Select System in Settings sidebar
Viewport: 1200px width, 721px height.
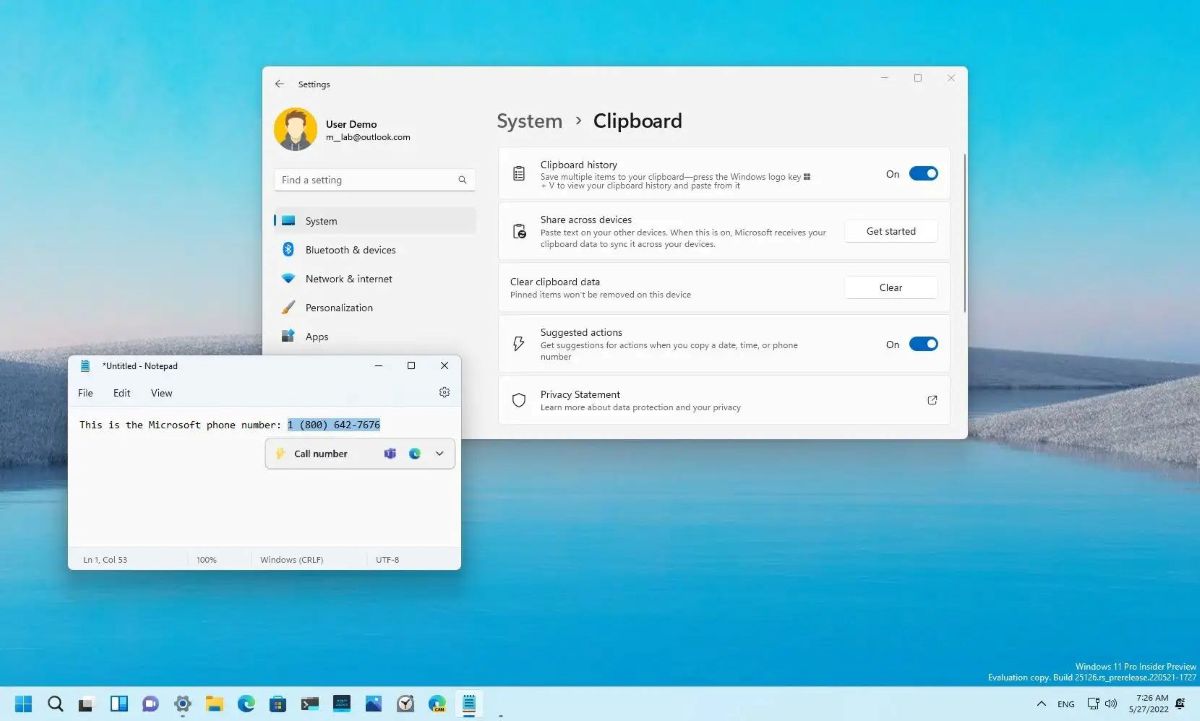tap(375, 221)
